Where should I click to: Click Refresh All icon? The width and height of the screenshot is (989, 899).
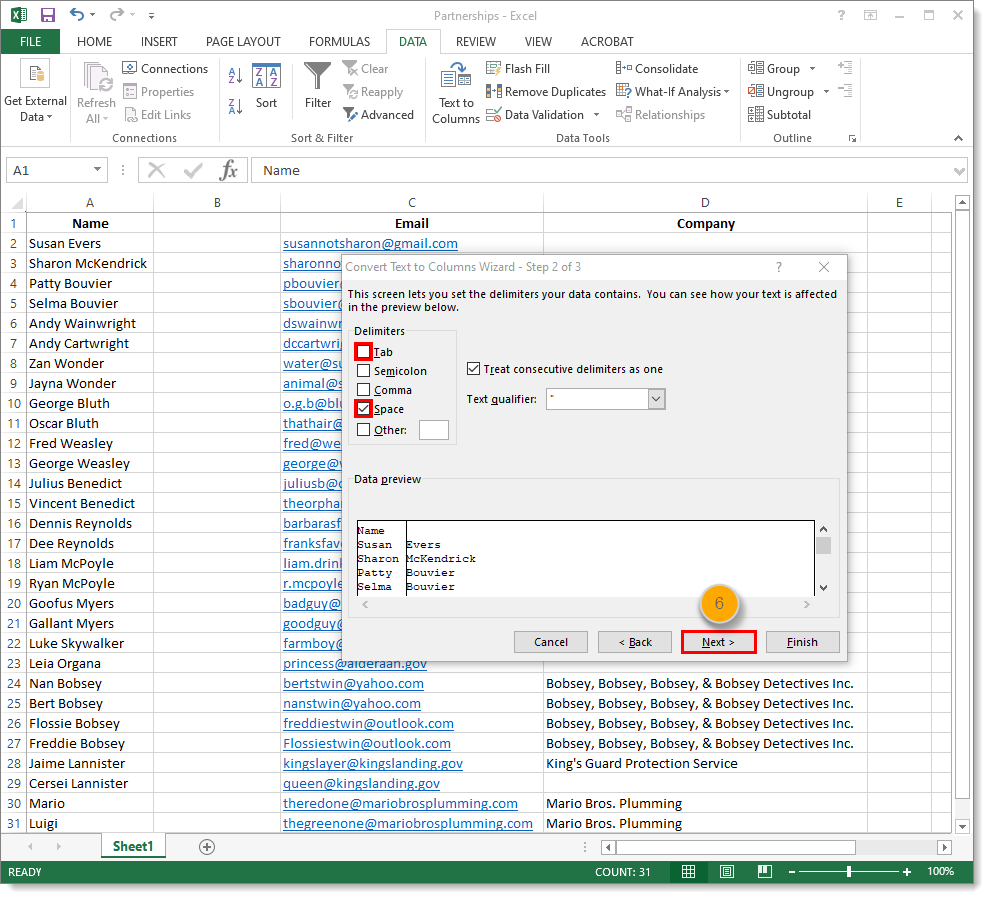click(97, 93)
